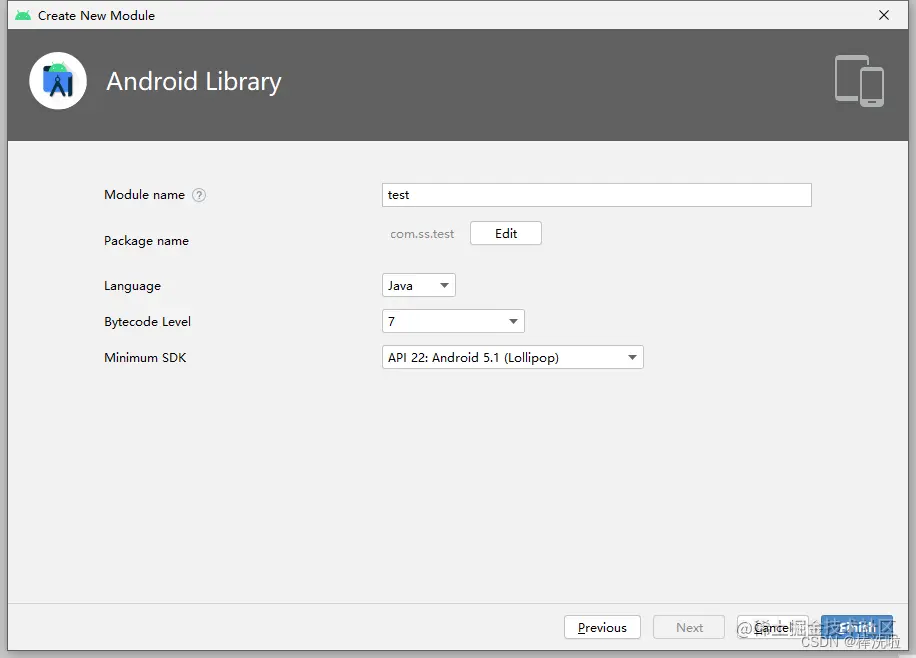The width and height of the screenshot is (916, 658).
Task: Click the arrow on the Language selector
Action: coord(445,285)
